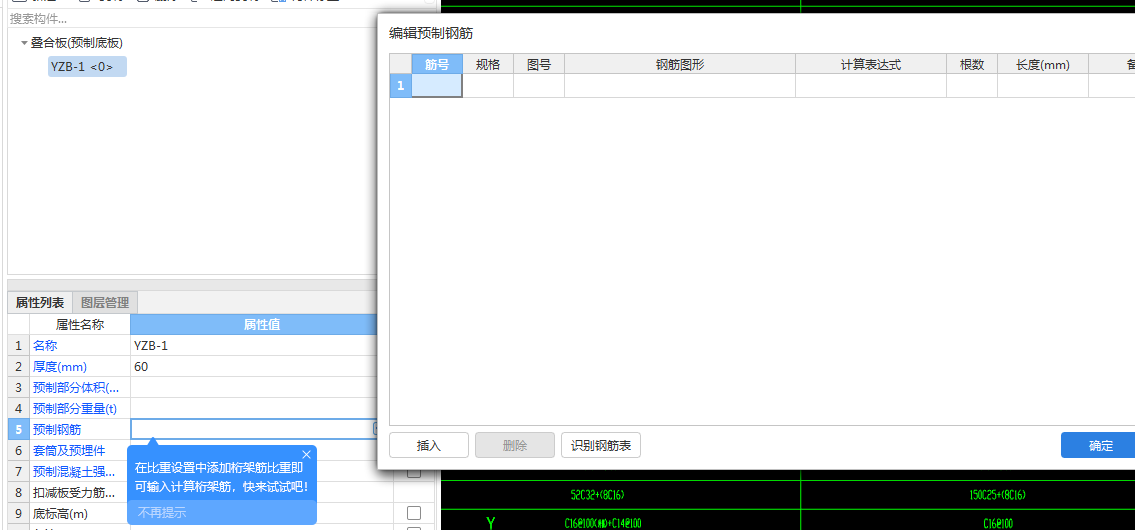Image resolution: width=1135 pixels, height=530 pixels.
Task: Click the thickness value 60
Action: click(253, 367)
